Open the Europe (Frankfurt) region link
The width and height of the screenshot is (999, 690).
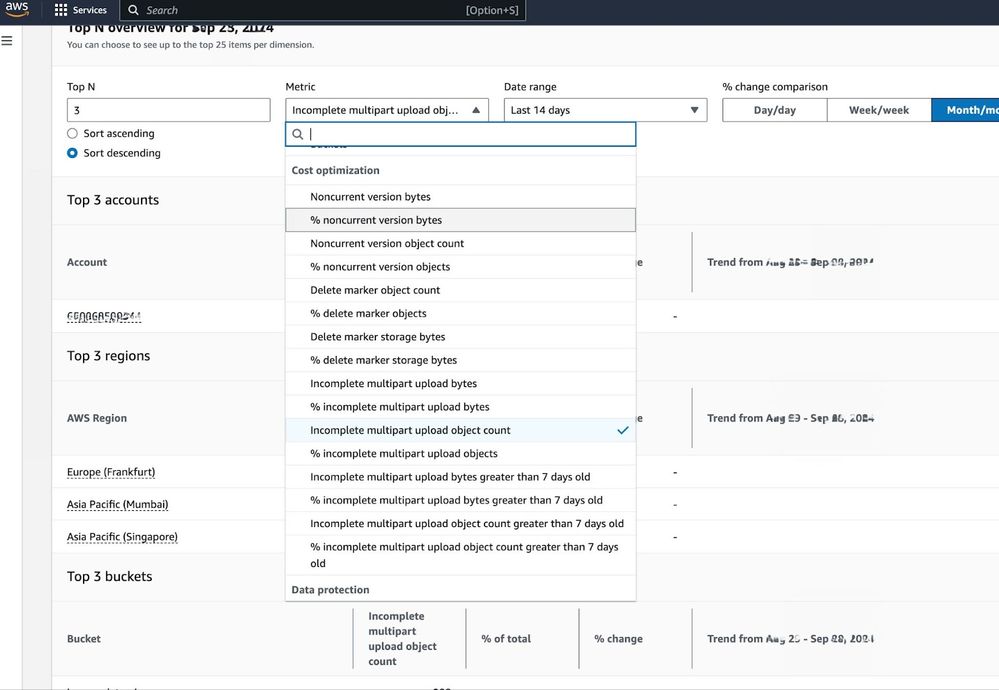point(111,472)
